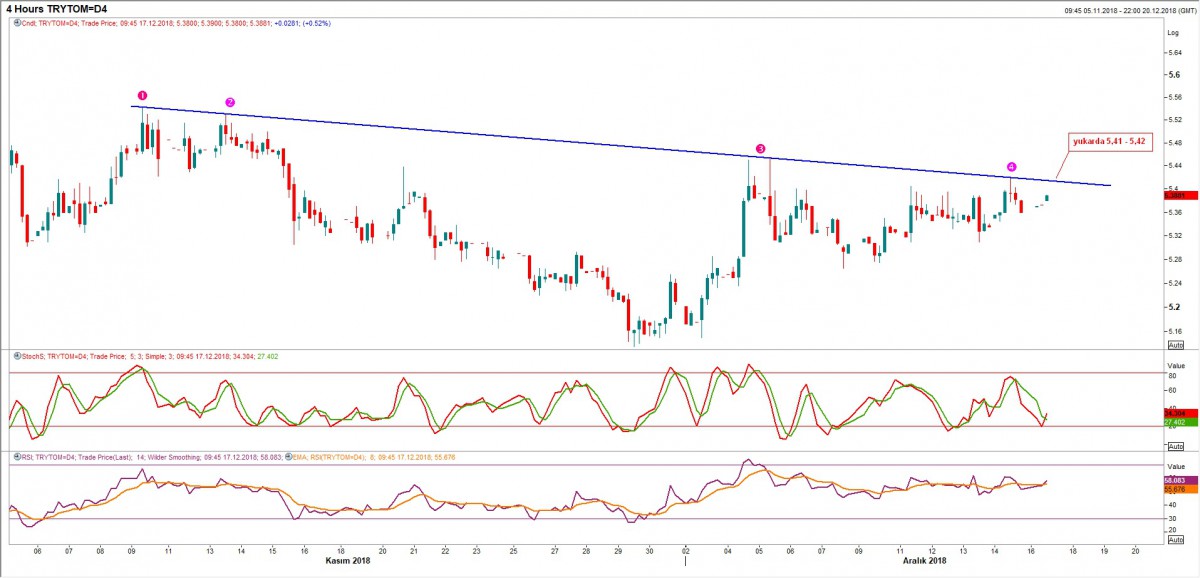The width and height of the screenshot is (1200, 578).
Task: Click the '4 Hours TRYTOM=D4' chart title
Action: click(x=70, y=9)
